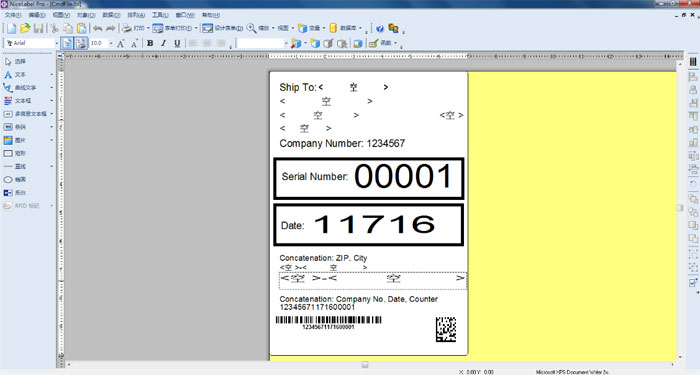
Task: Pick the curved text tool
Action: 20,88
